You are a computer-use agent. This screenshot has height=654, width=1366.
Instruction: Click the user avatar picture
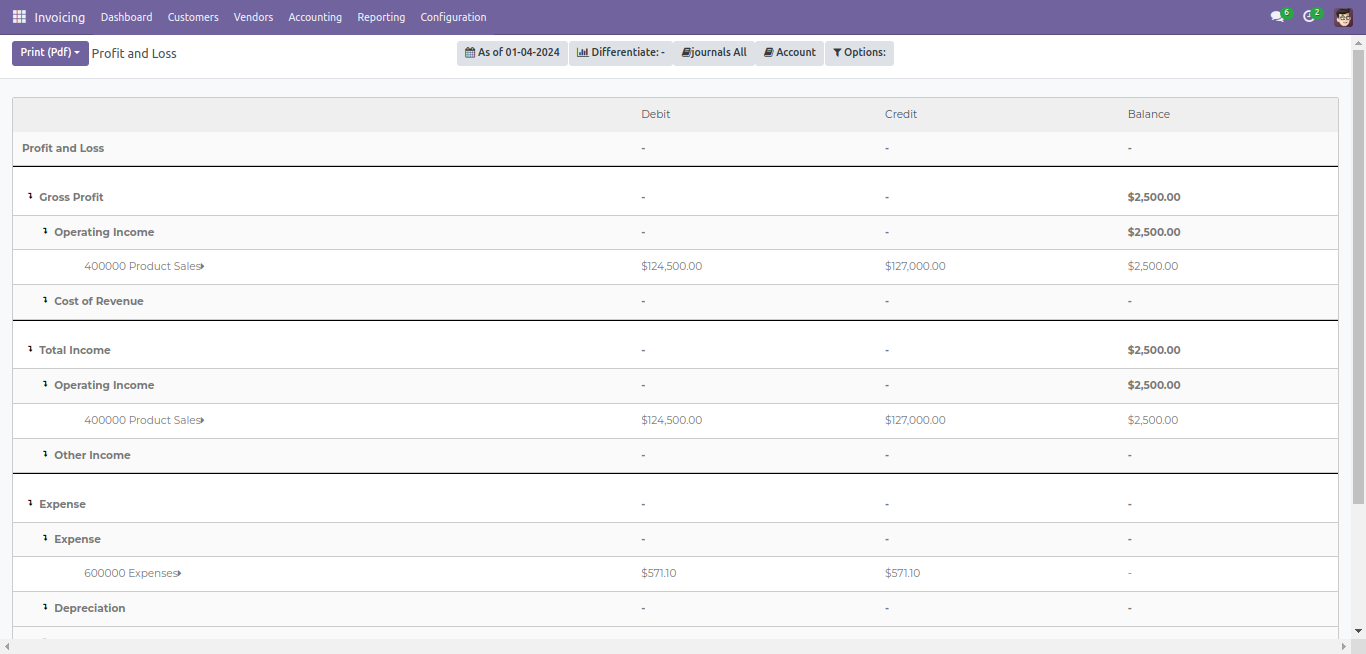coord(1343,17)
